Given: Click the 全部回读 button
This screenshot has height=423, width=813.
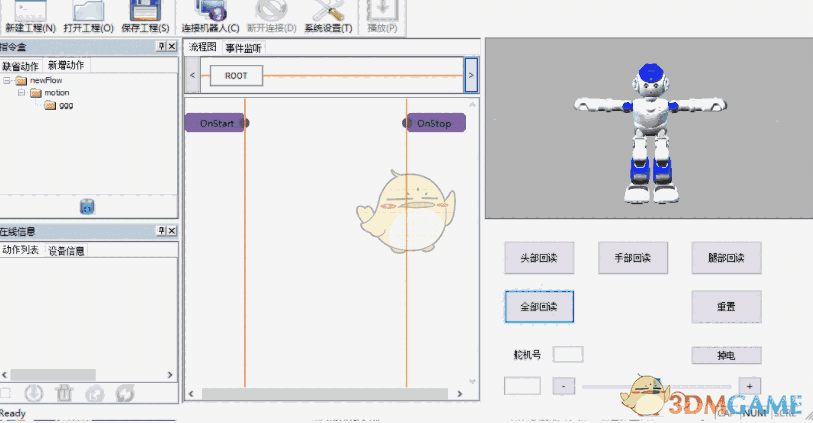Looking at the screenshot, I should 539,306.
